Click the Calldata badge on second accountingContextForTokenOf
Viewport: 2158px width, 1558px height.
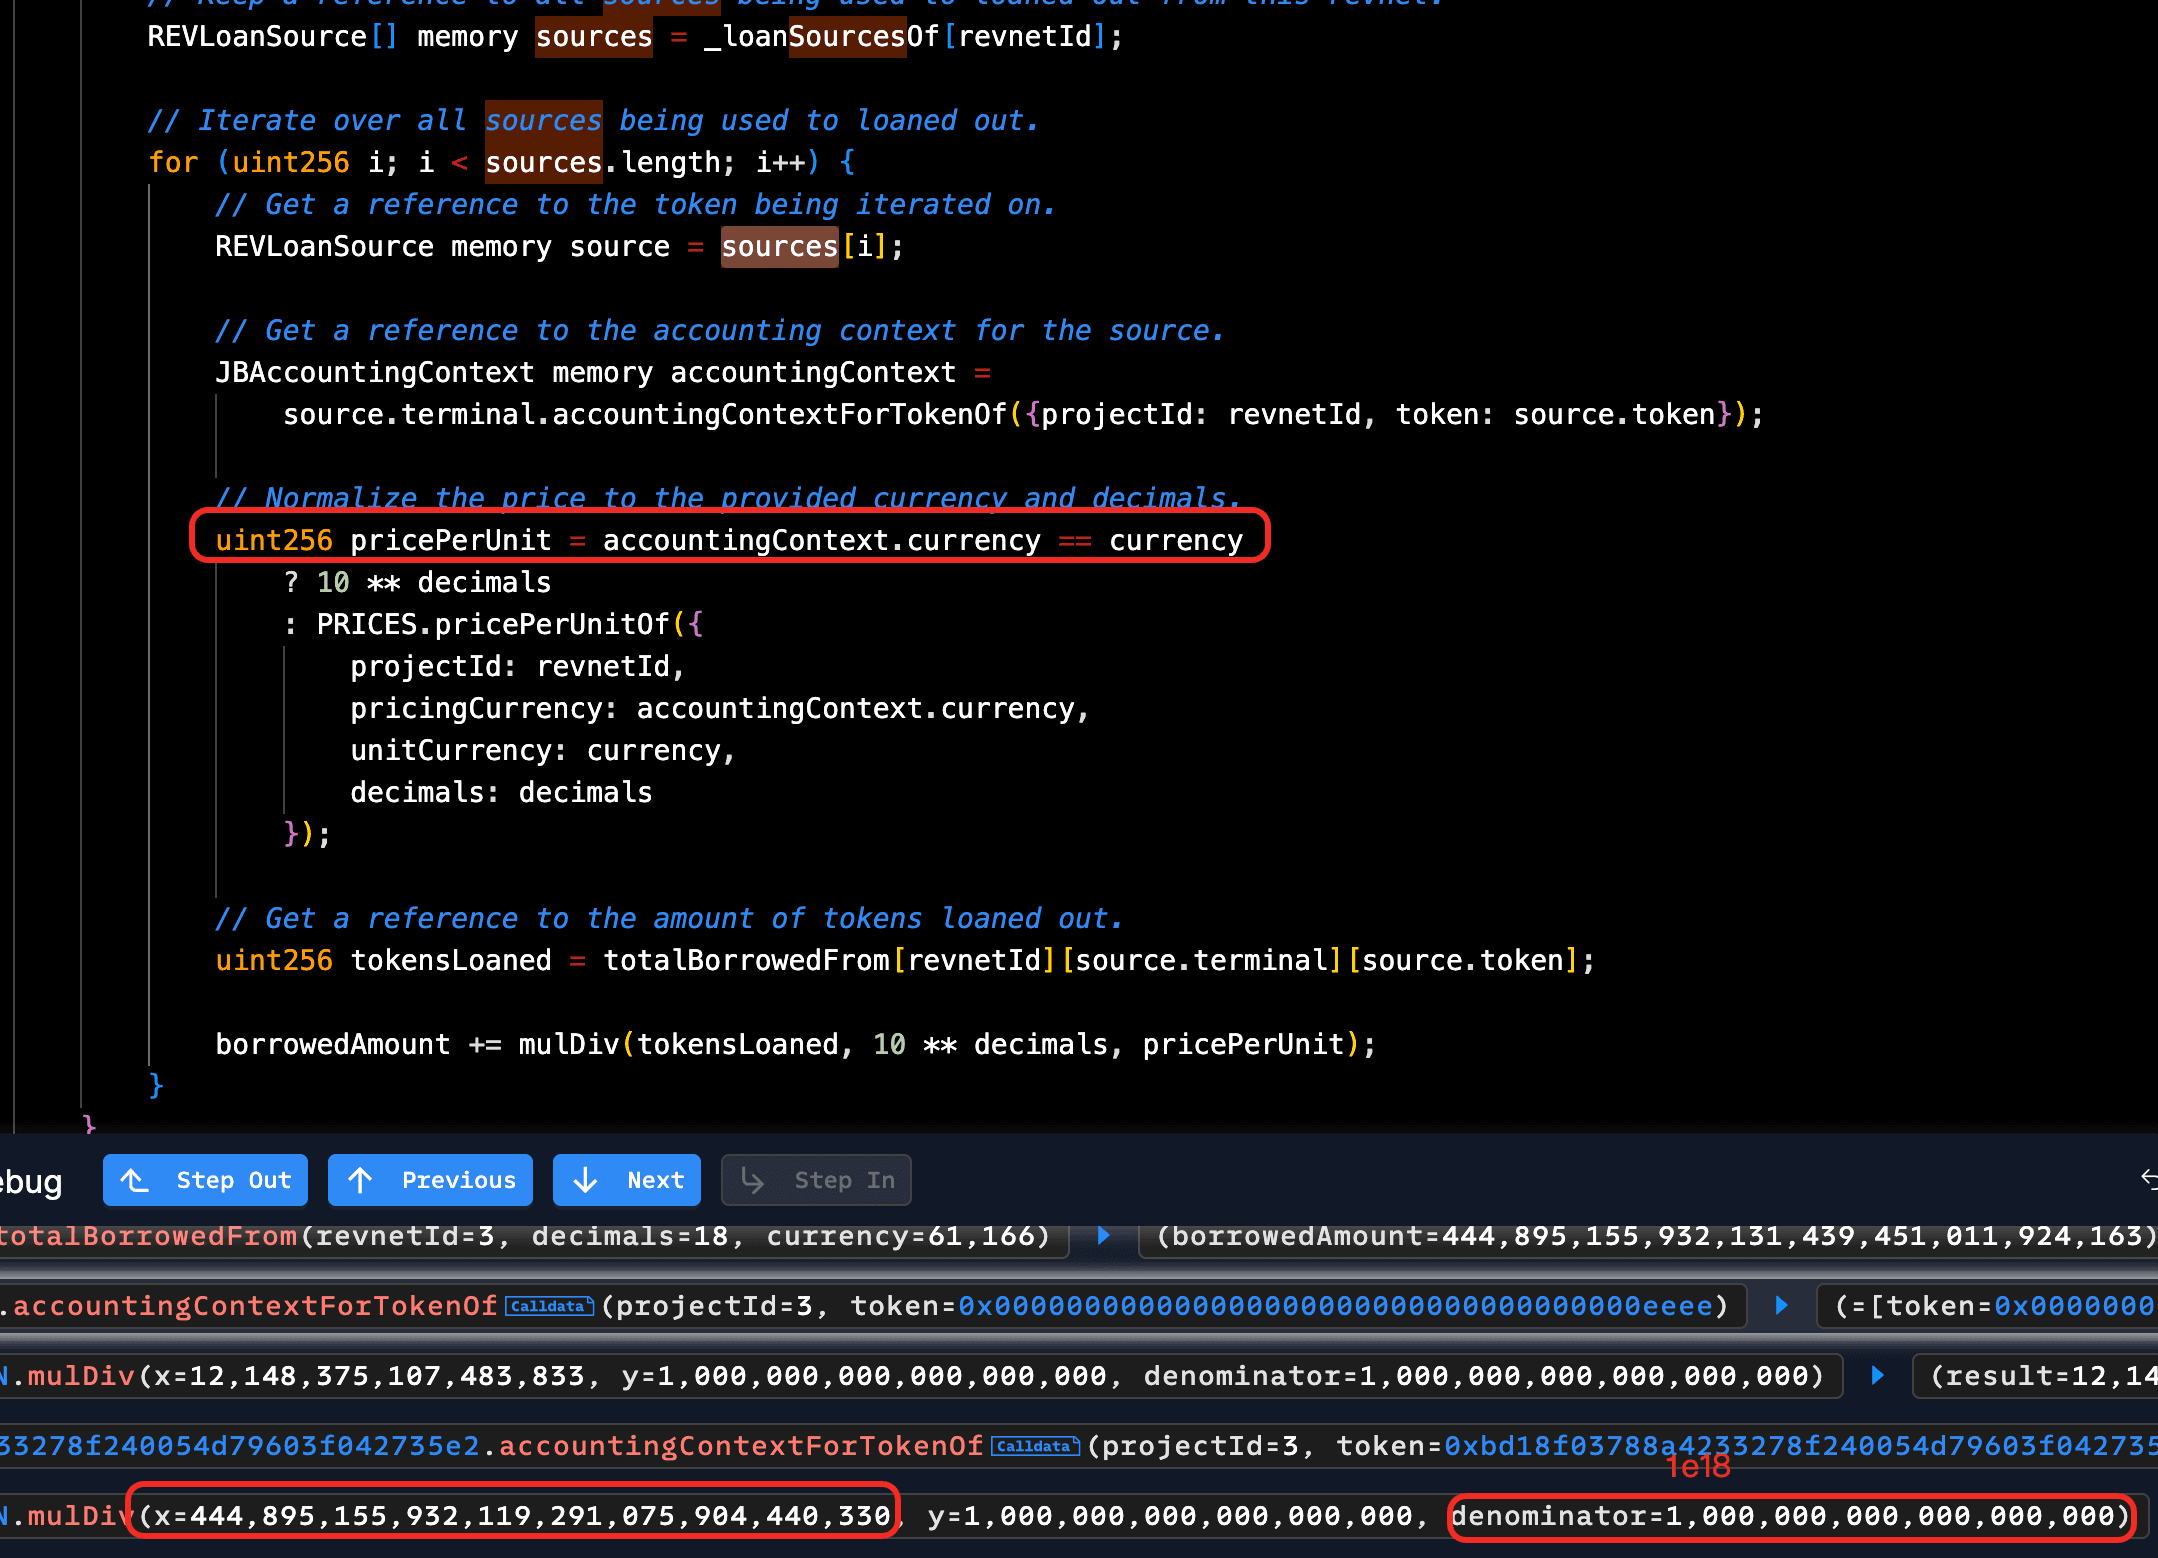1035,1446
